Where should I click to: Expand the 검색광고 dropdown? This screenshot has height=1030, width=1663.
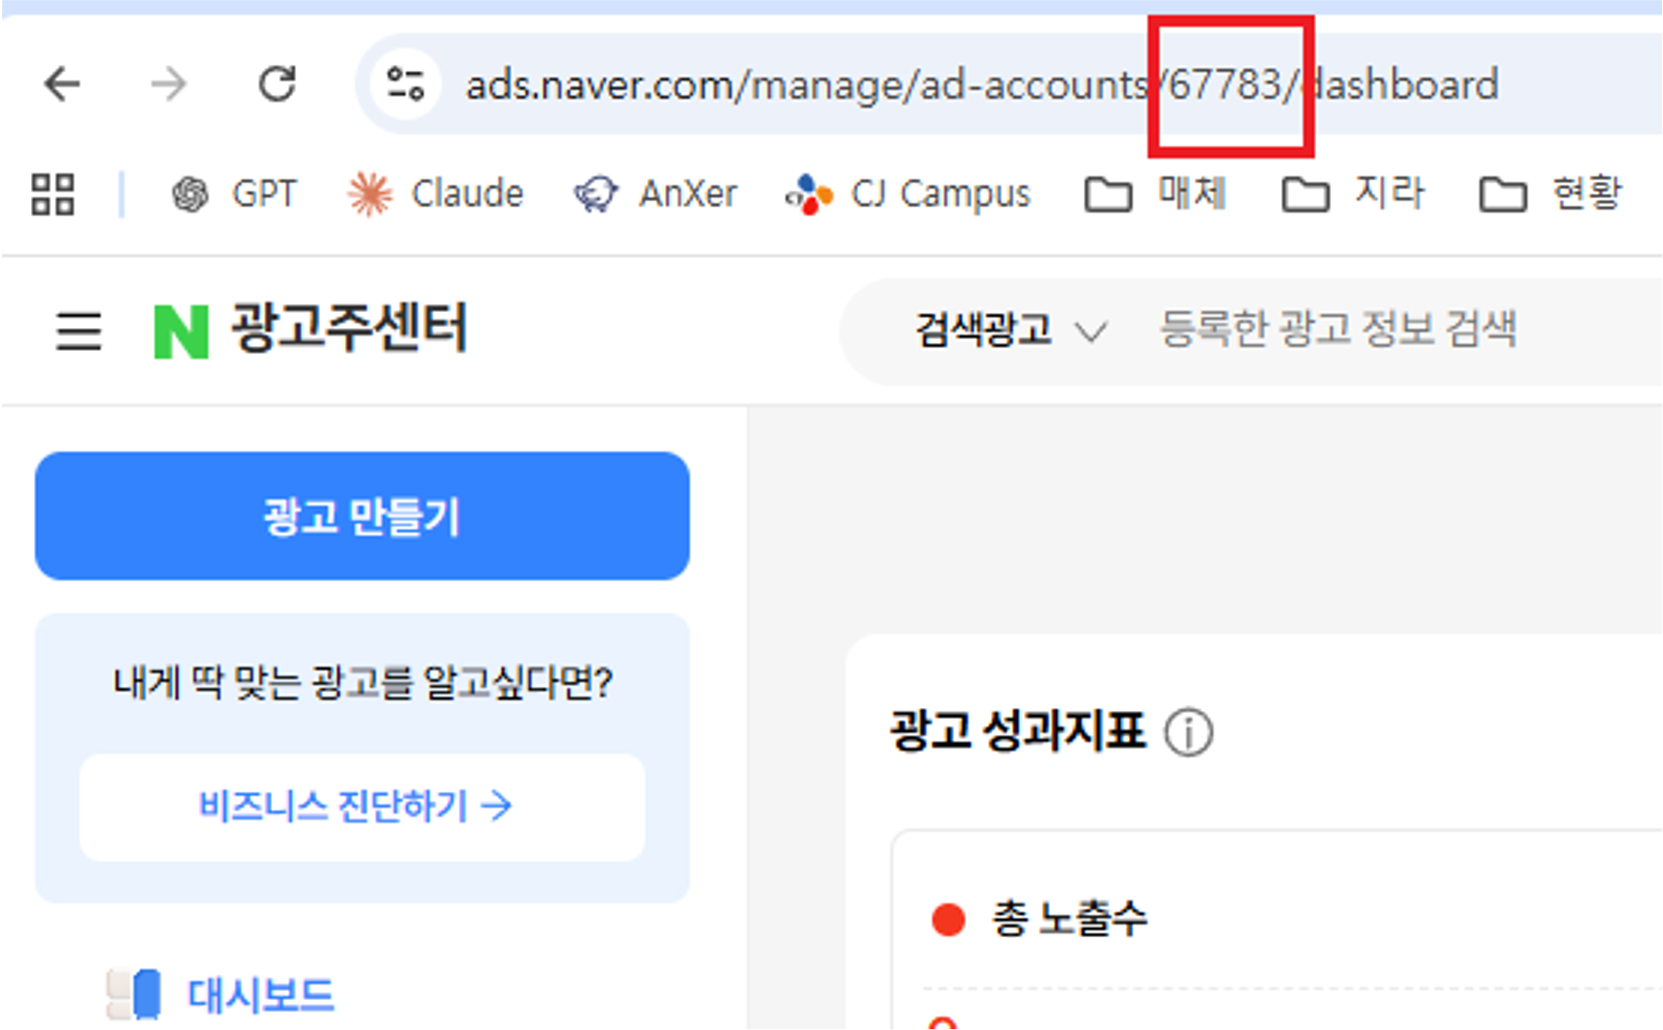coord(1011,330)
